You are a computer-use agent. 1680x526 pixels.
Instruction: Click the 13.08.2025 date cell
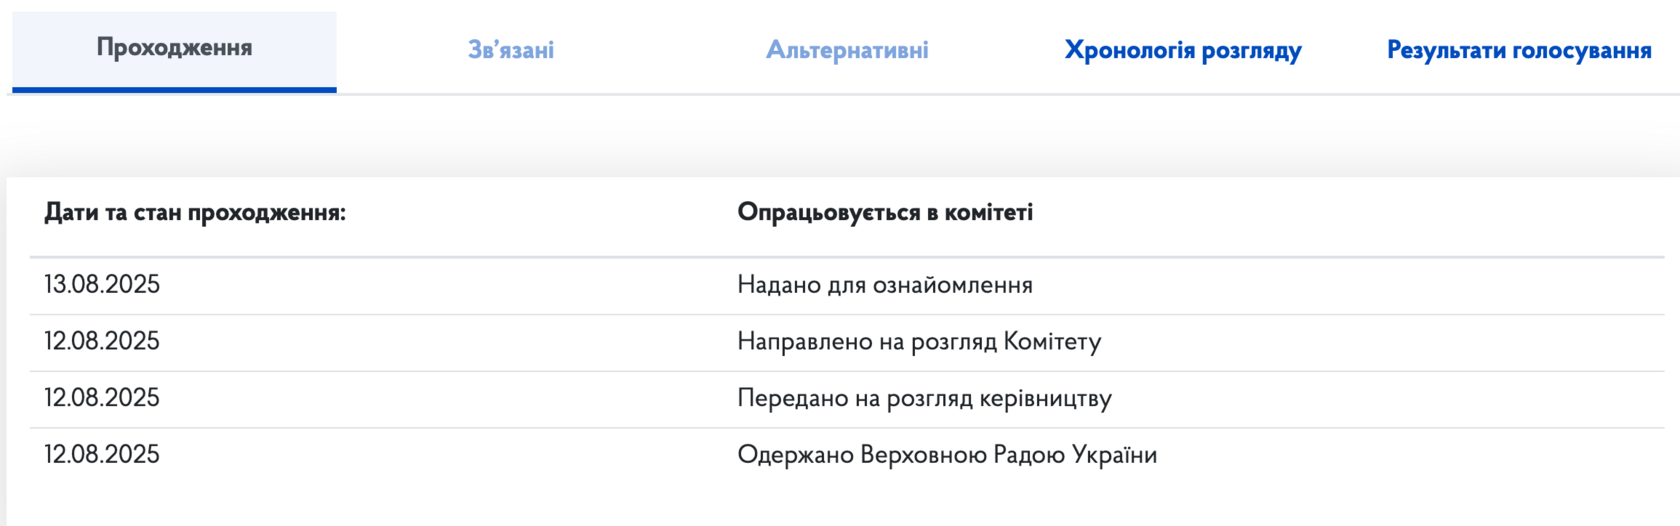tap(102, 284)
